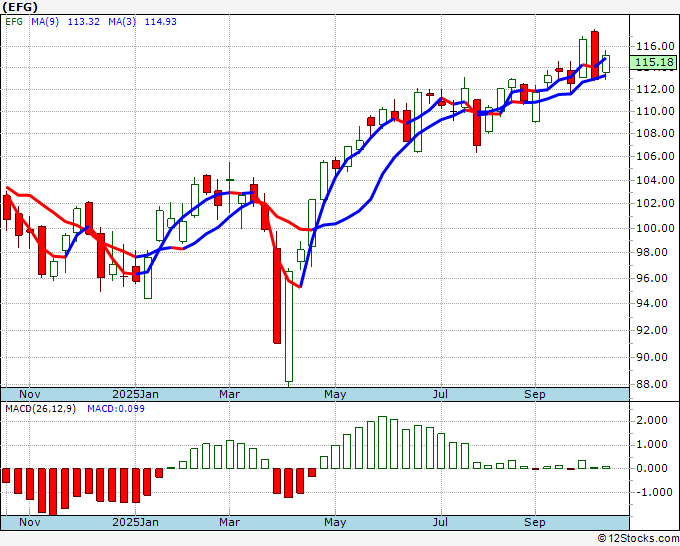680x546 pixels.
Task: Click the 104.00 price axis label
Action: pyautogui.click(x=655, y=180)
